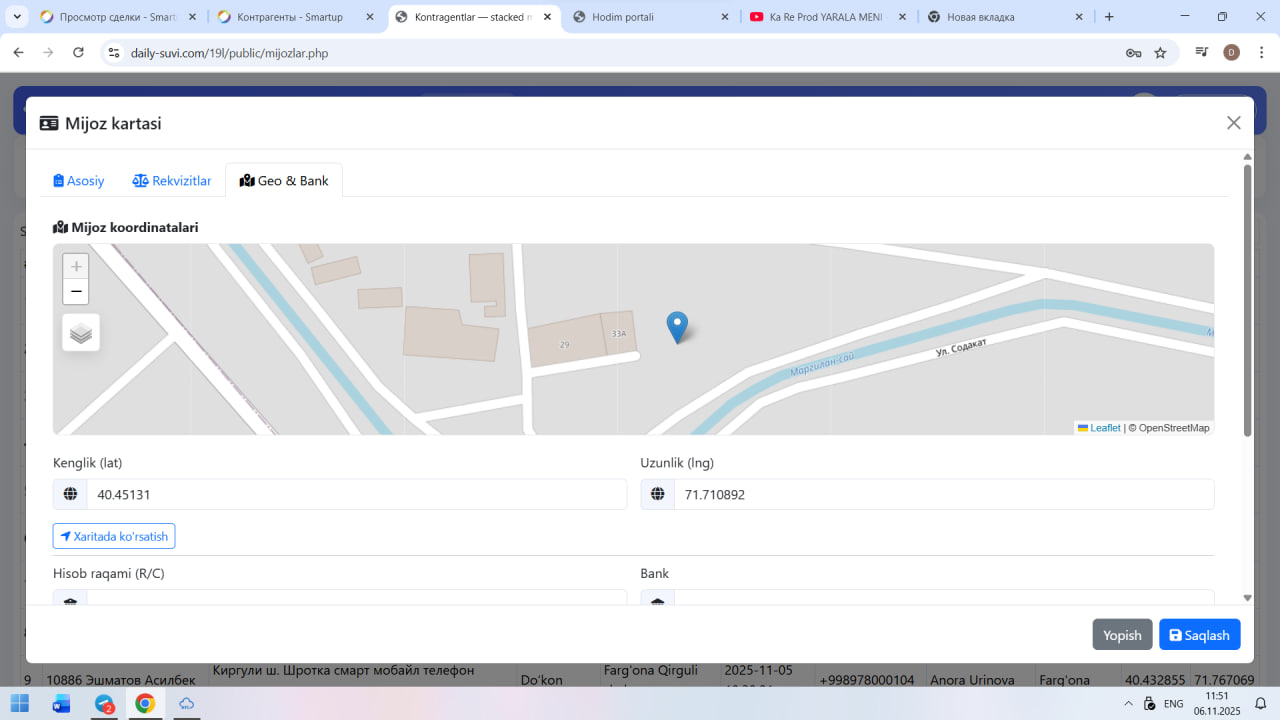Close the Контрагенты - Smartup tab
The image size is (1280, 720).
tap(369, 17)
